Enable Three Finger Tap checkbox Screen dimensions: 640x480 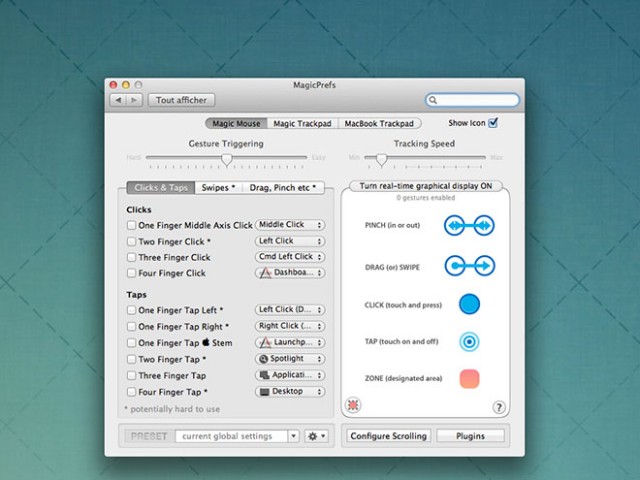point(131,376)
